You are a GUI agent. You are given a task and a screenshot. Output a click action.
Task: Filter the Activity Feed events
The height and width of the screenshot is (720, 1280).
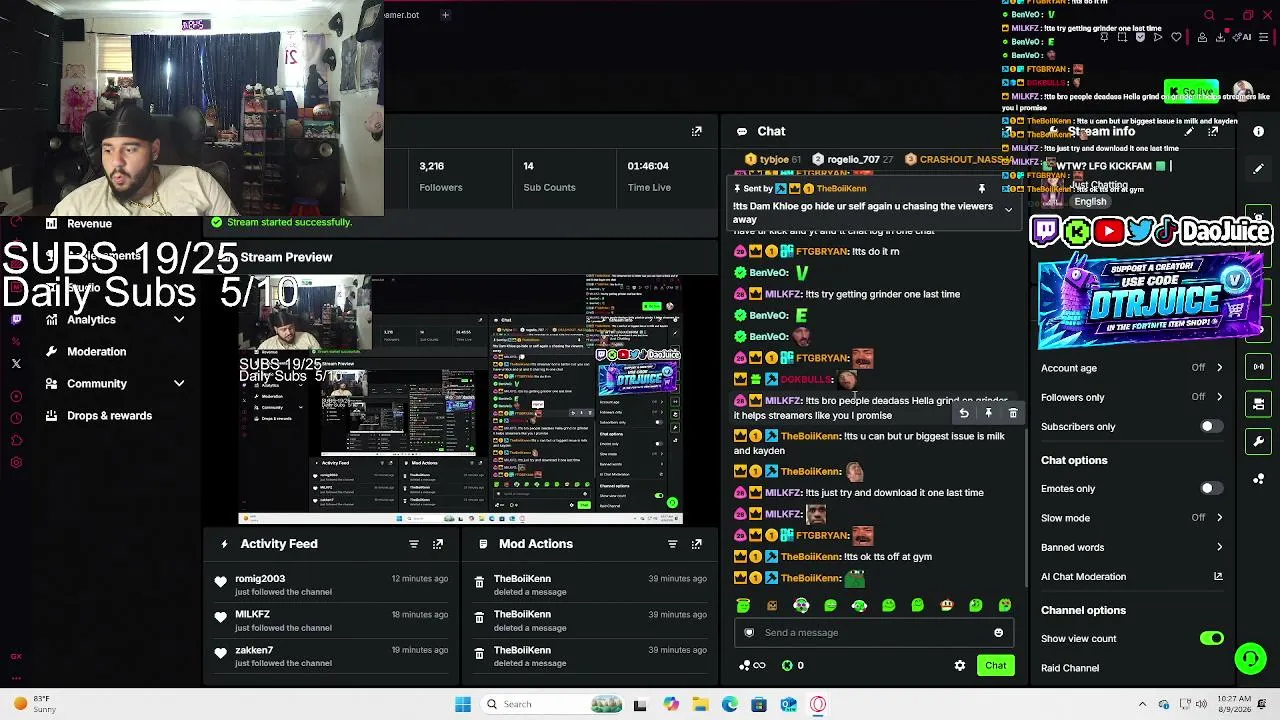414,544
